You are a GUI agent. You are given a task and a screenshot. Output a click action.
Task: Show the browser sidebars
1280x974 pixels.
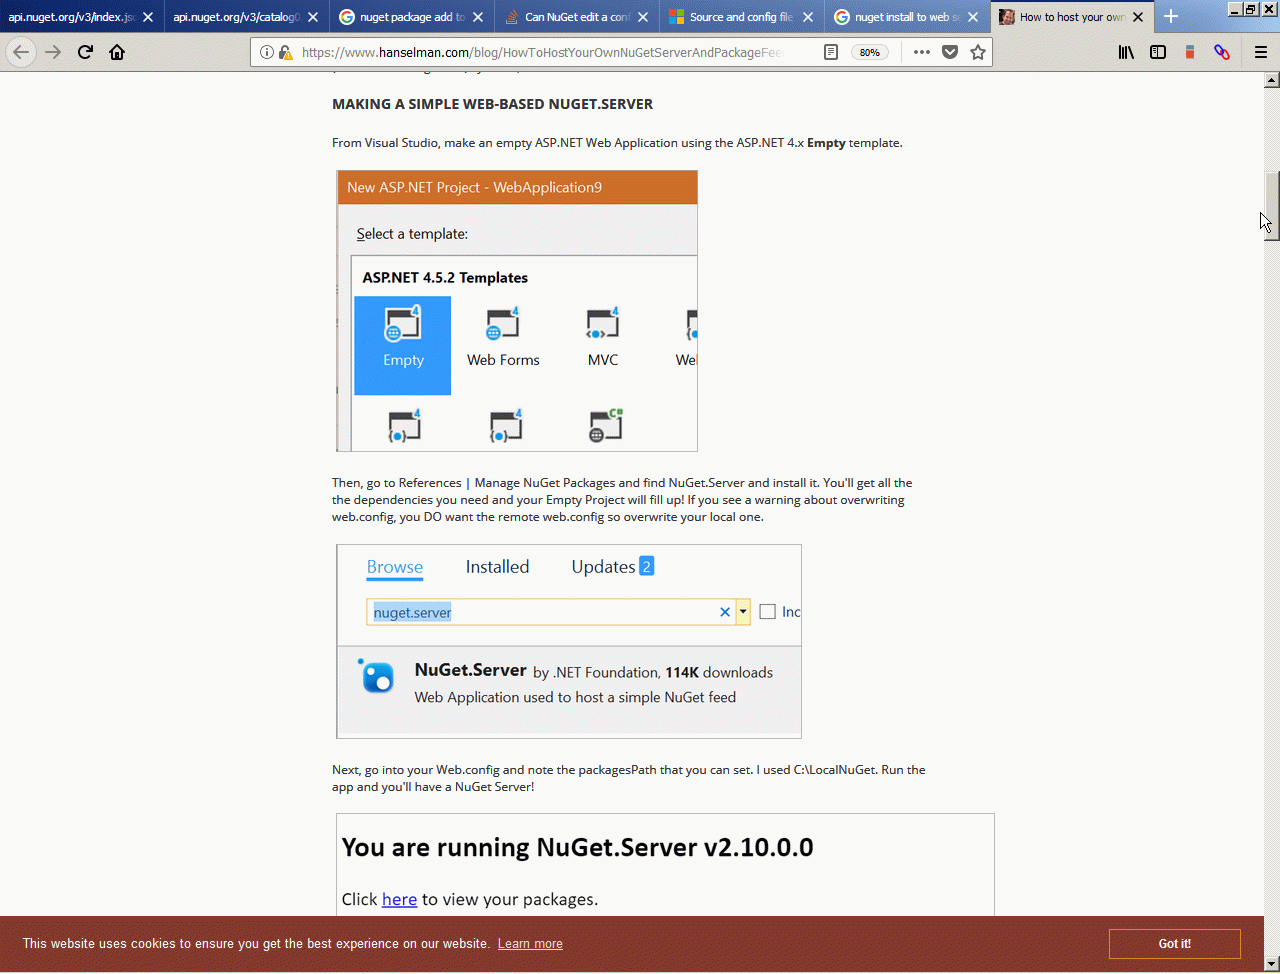(1158, 52)
